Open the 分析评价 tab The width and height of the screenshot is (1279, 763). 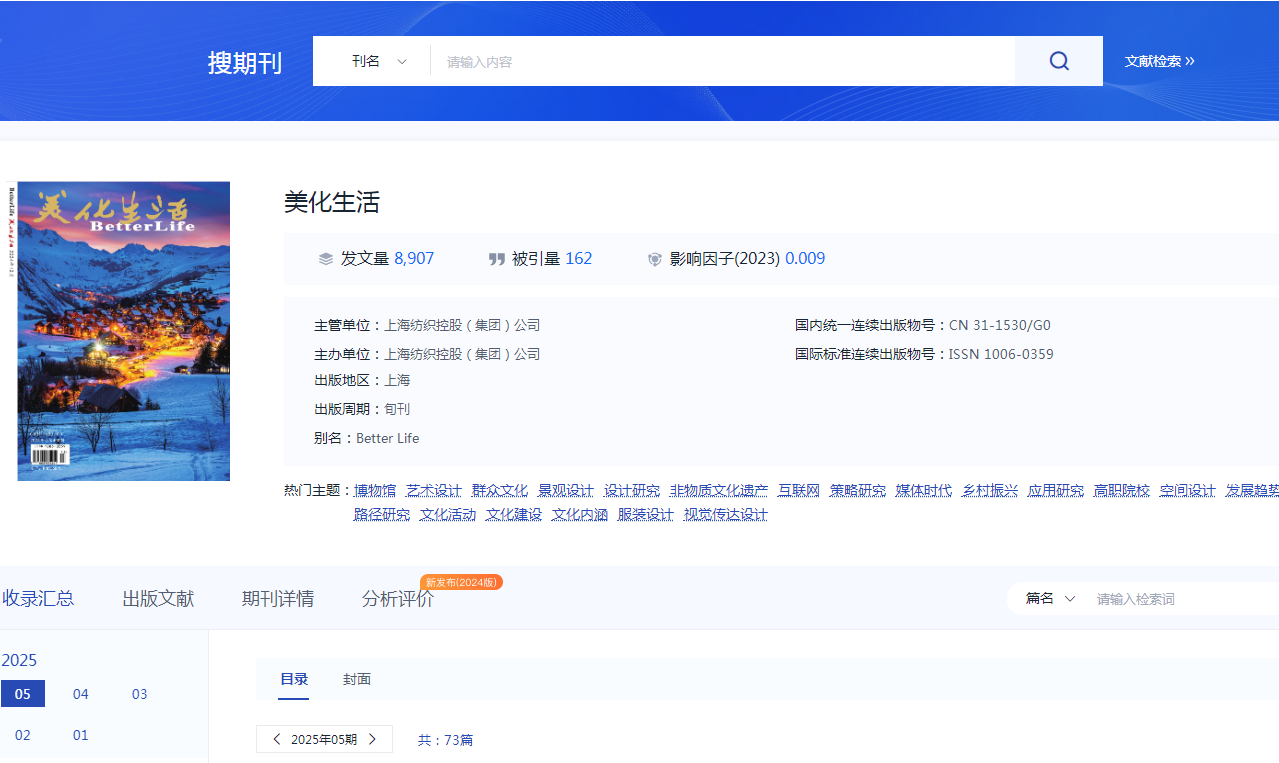pos(398,598)
